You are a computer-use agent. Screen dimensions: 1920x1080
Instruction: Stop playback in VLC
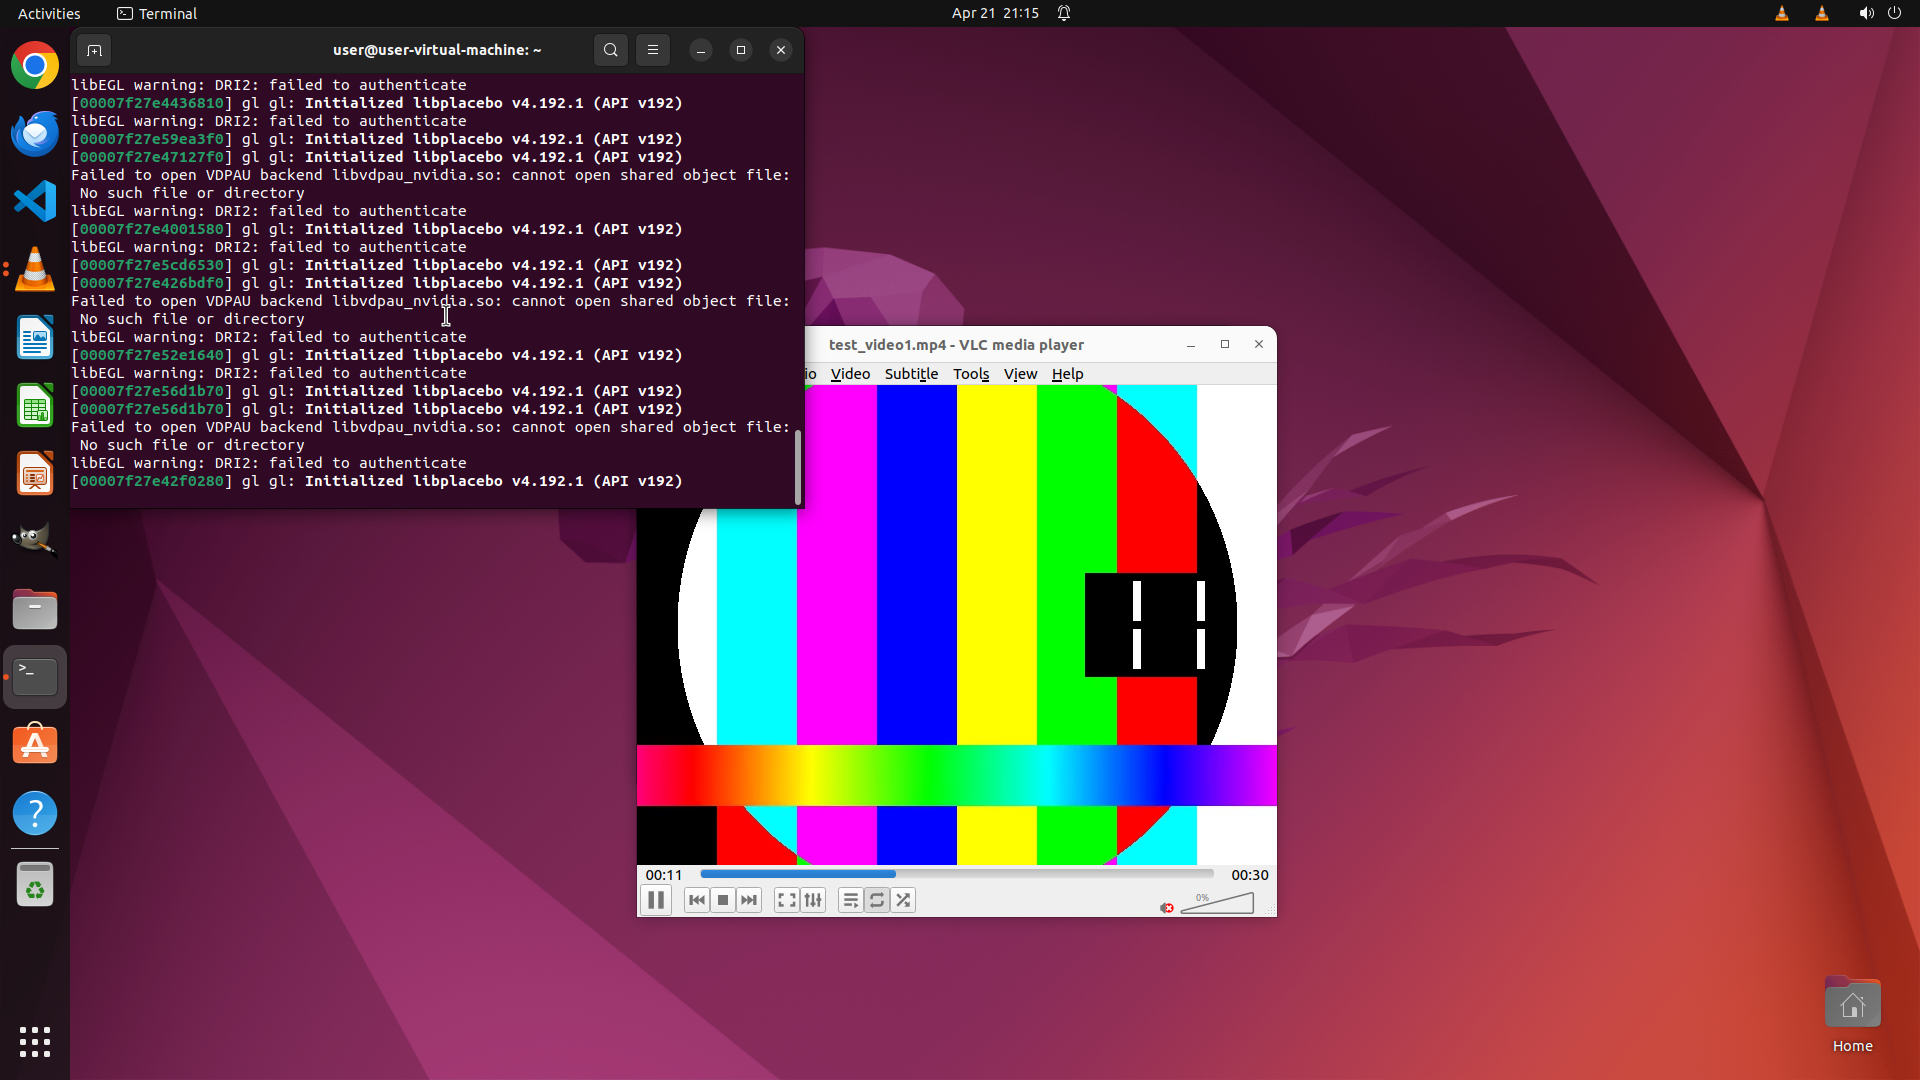point(723,900)
